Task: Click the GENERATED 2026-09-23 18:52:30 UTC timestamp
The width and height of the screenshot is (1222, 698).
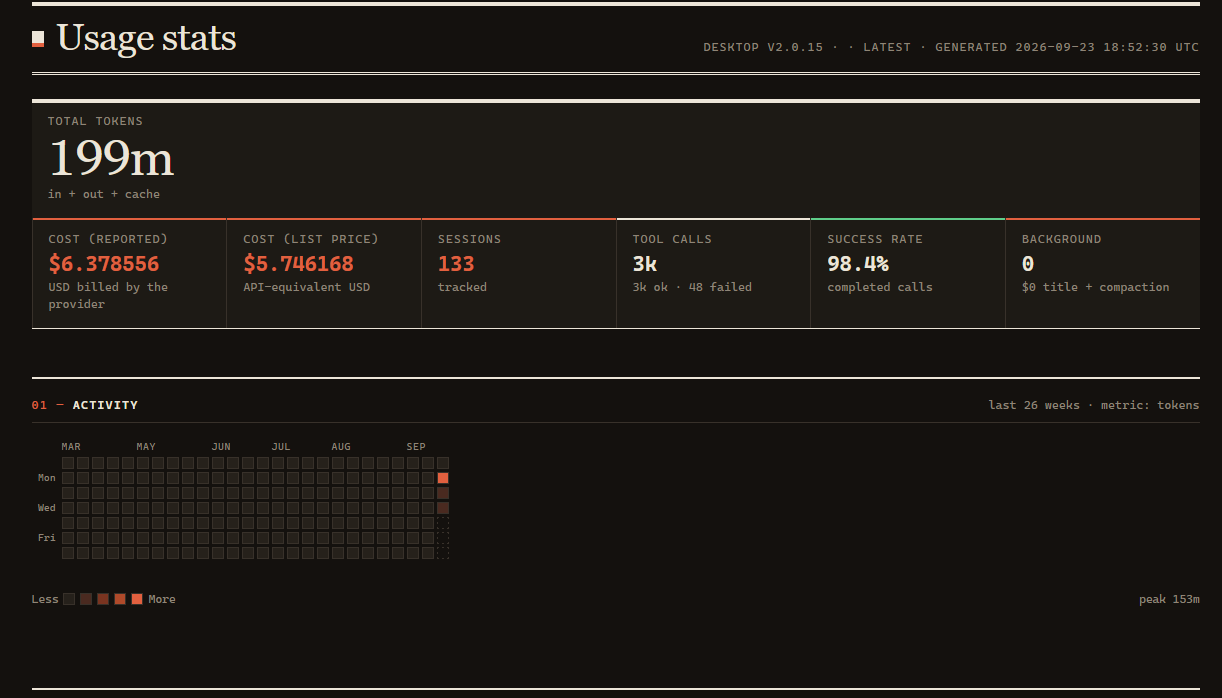Action: tap(1067, 47)
